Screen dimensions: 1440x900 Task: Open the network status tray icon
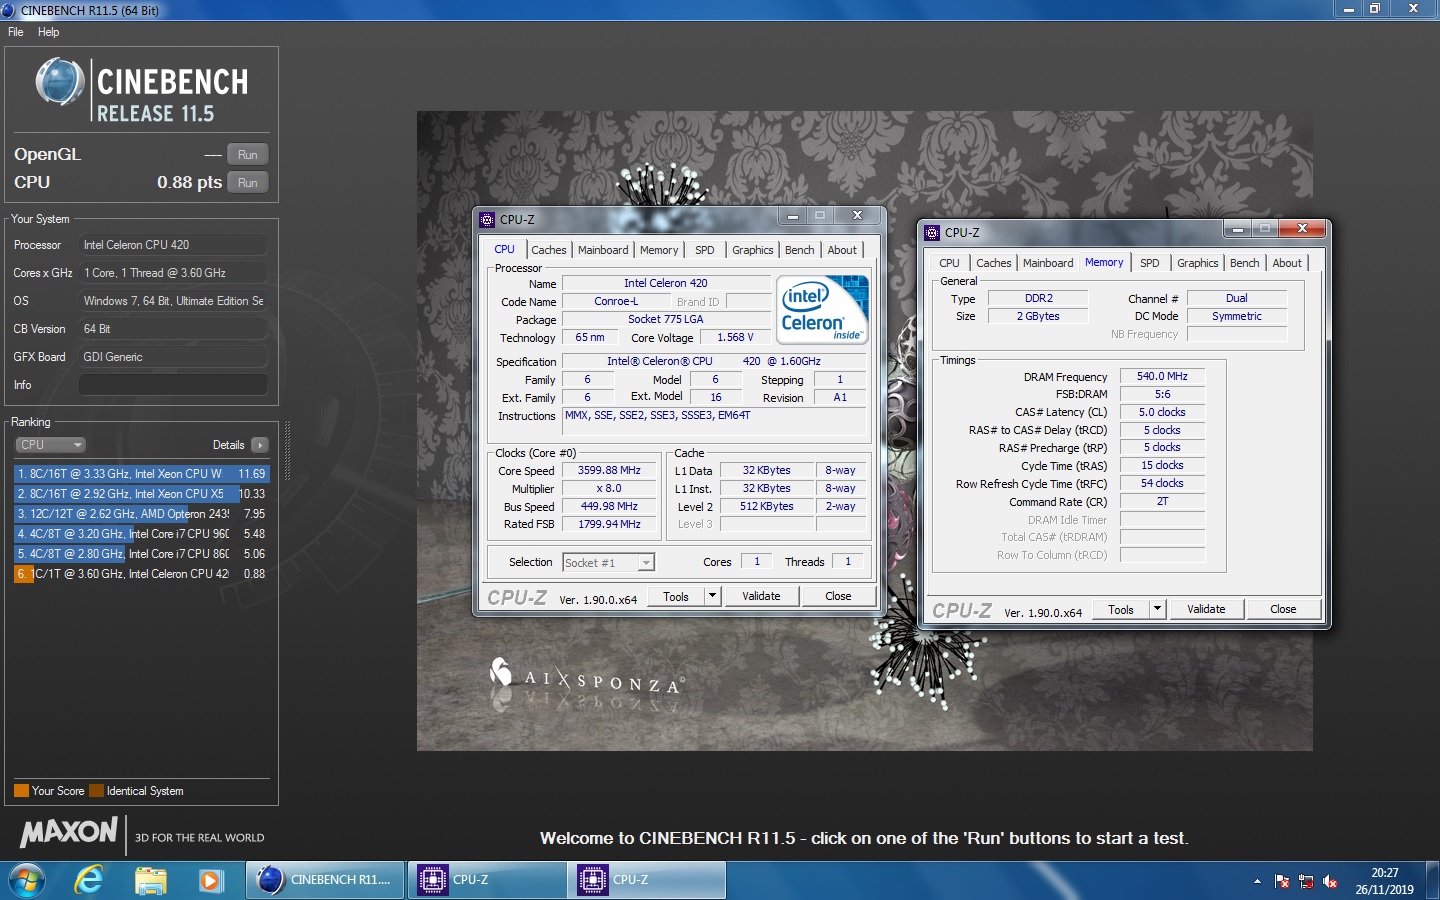(1306, 881)
